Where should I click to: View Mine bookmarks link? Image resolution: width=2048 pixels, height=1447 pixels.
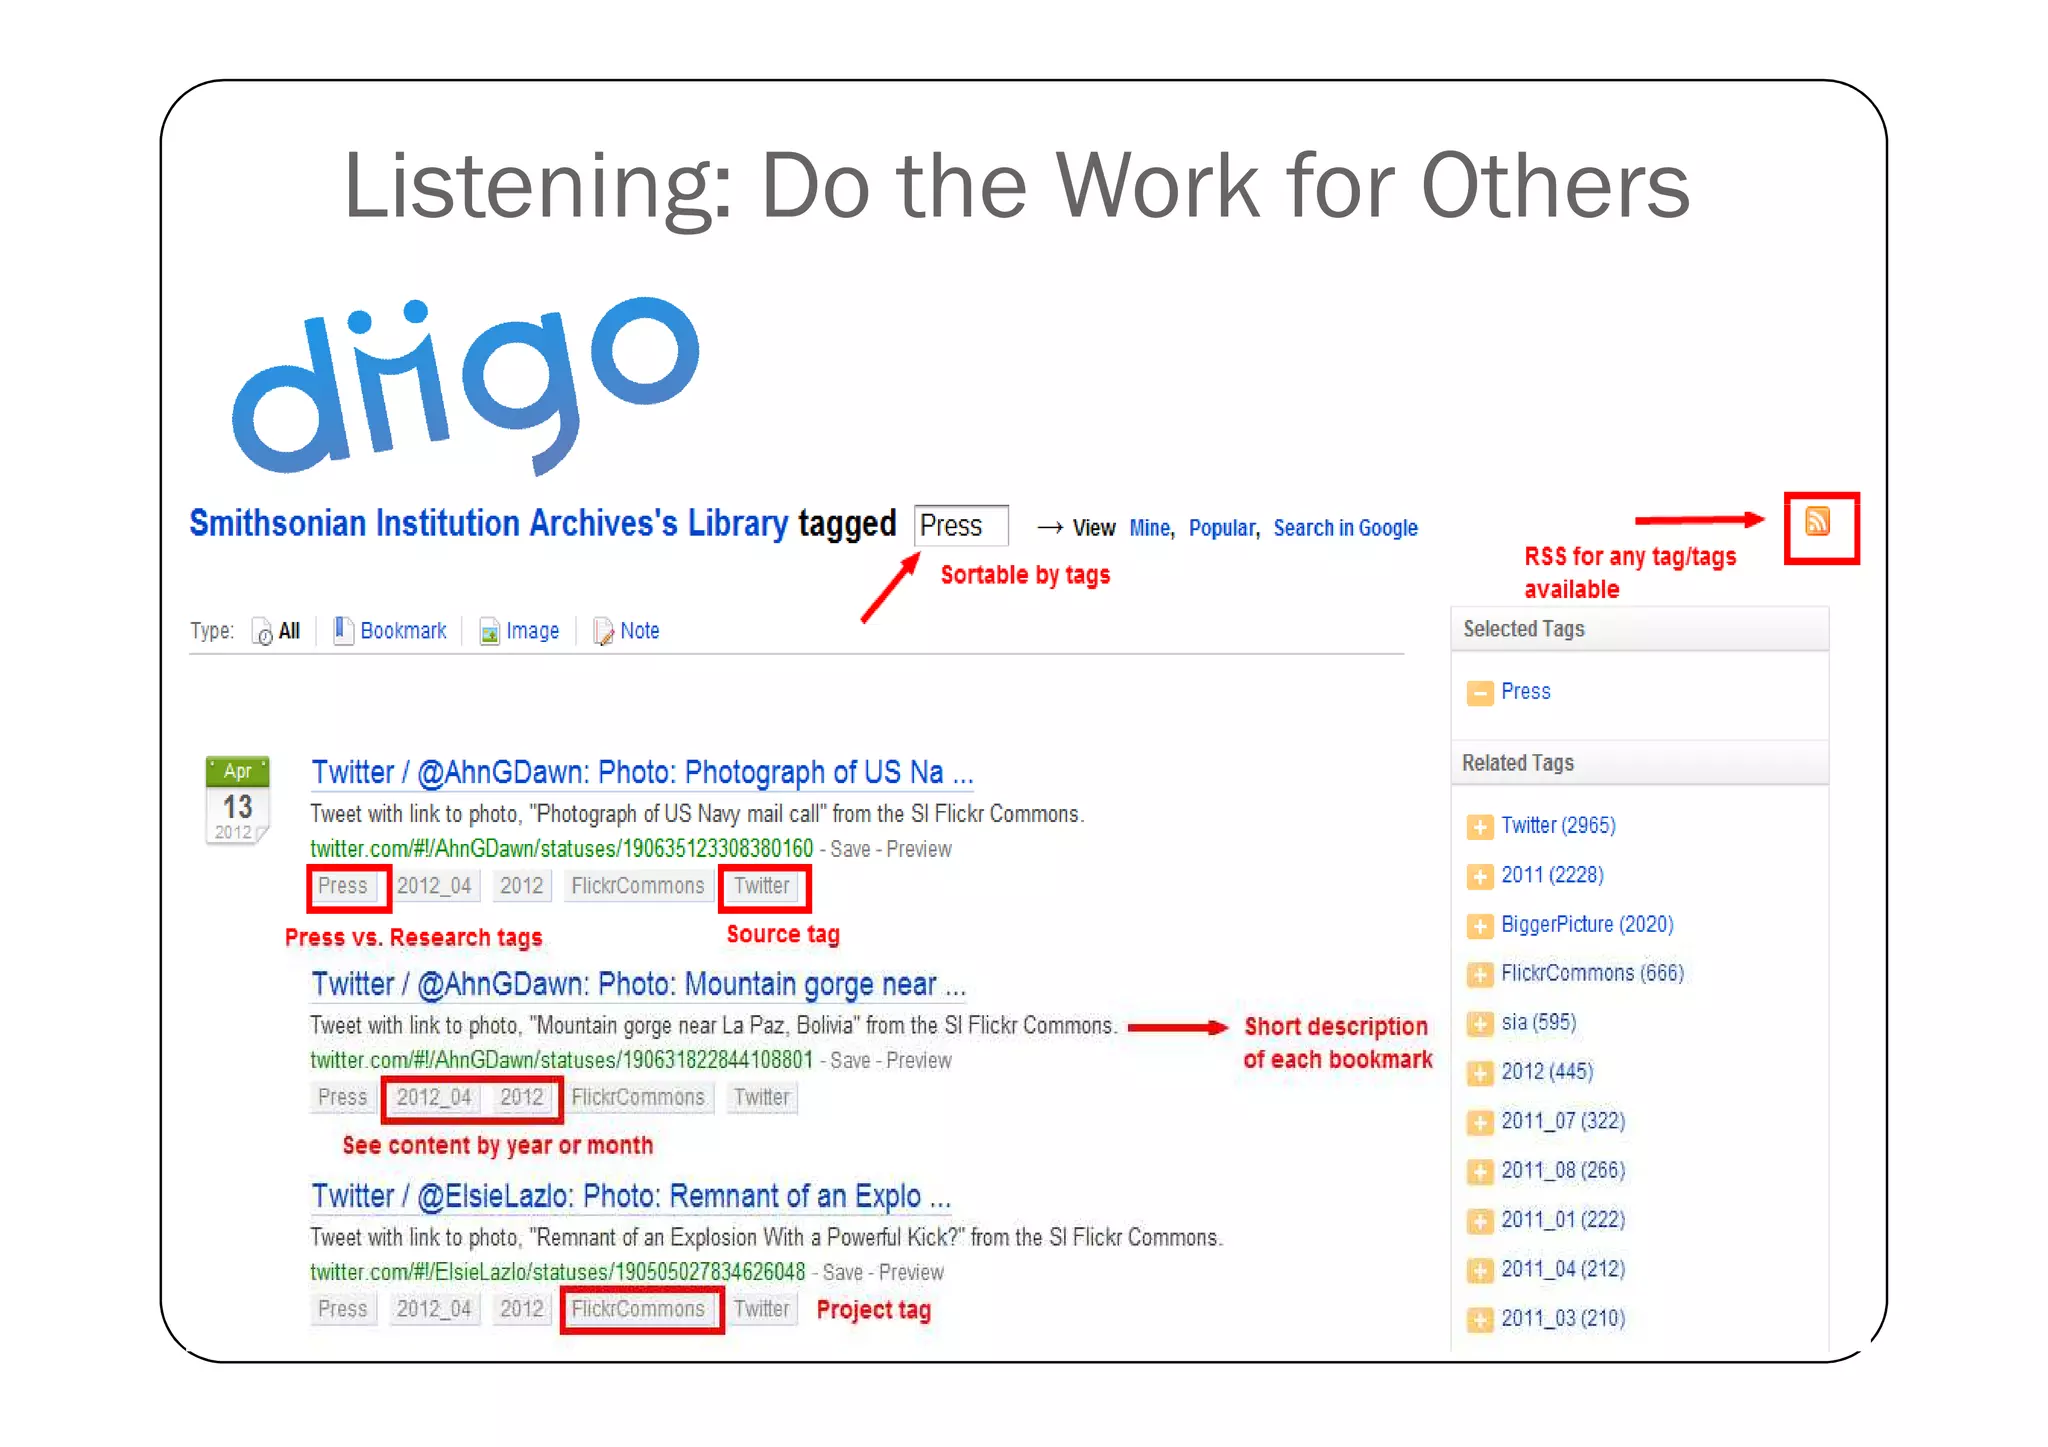tap(1150, 528)
